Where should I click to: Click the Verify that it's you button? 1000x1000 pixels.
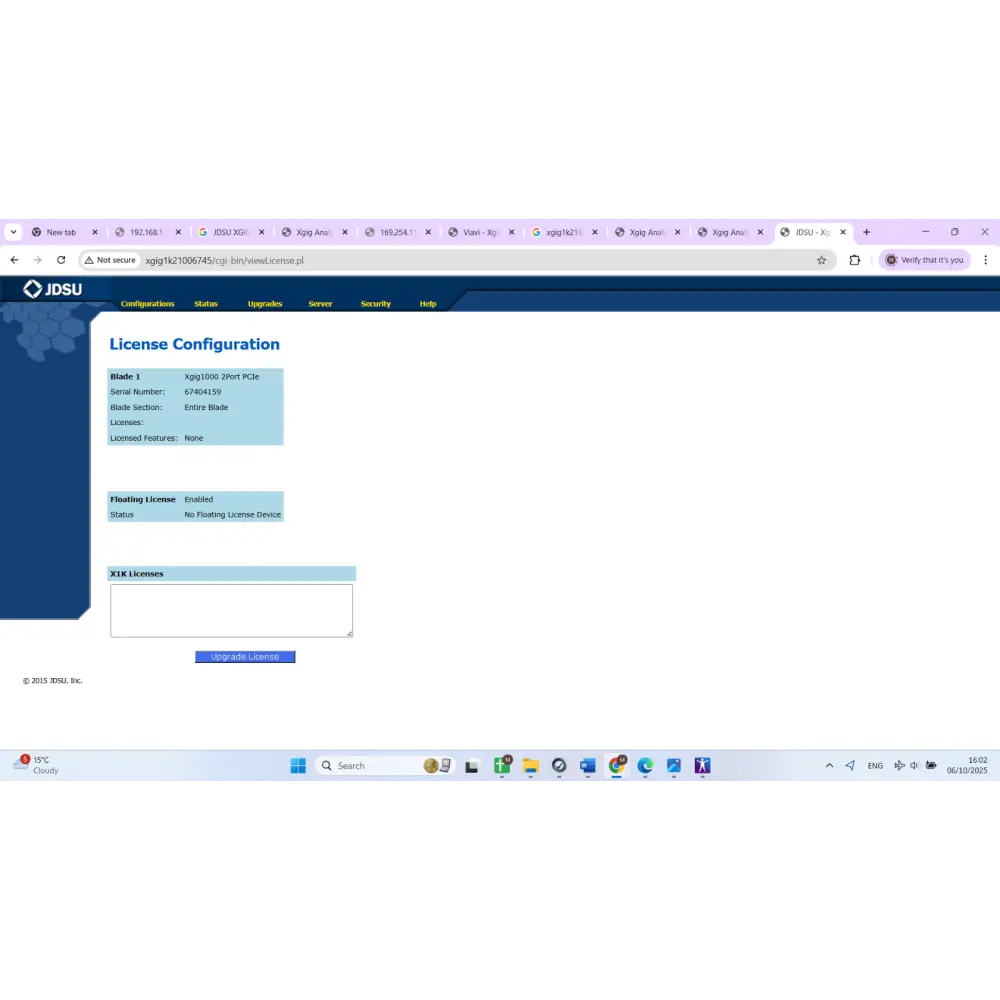click(925, 260)
